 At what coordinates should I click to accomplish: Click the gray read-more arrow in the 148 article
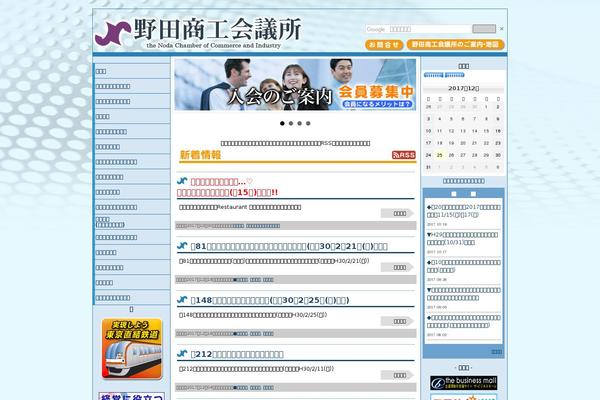point(397,321)
